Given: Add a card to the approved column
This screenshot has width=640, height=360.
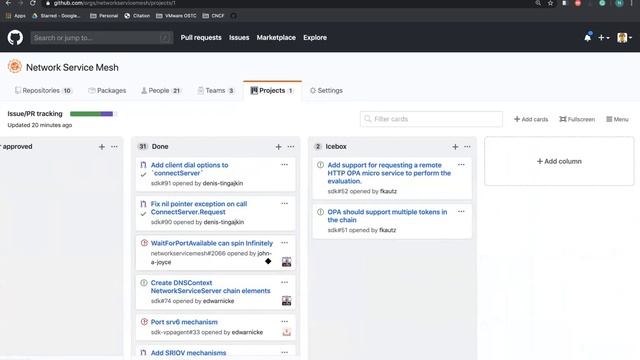Looking at the screenshot, I should (102, 147).
